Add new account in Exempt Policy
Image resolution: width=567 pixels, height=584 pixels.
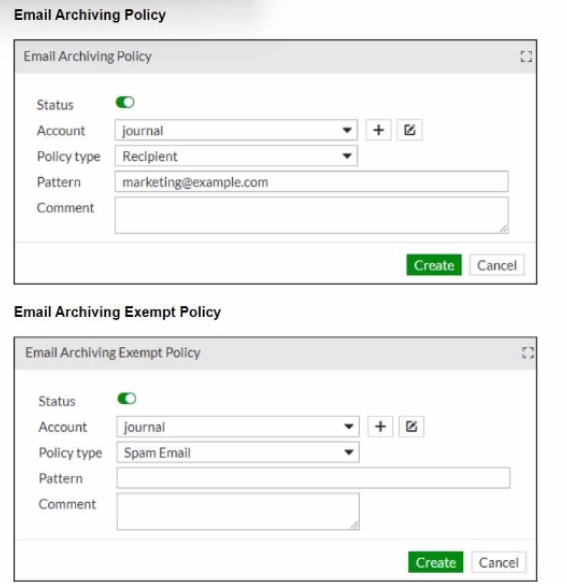click(x=380, y=426)
